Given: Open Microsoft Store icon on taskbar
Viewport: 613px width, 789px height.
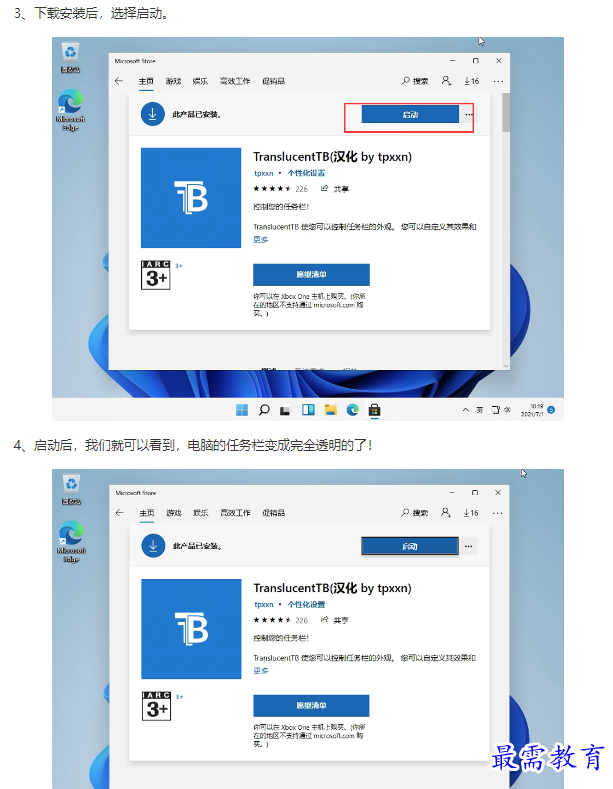Looking at the screenshot, I should [374, 411].
